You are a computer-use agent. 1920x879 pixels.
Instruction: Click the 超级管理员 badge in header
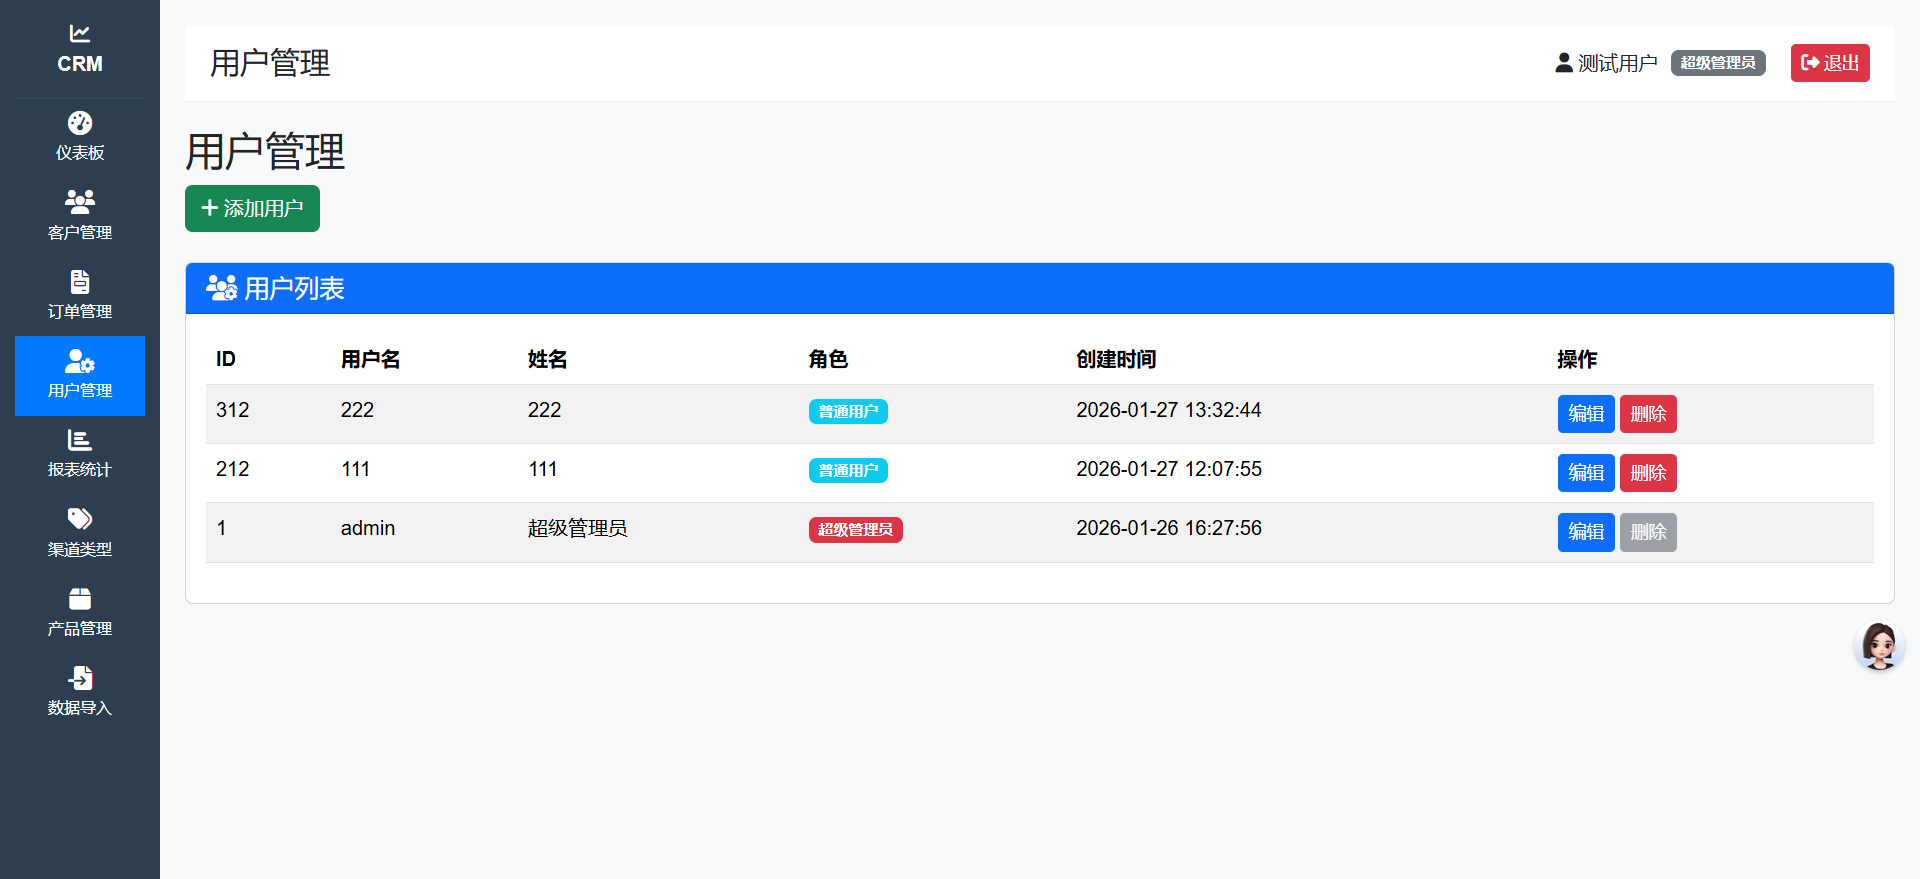(1717, 63)
